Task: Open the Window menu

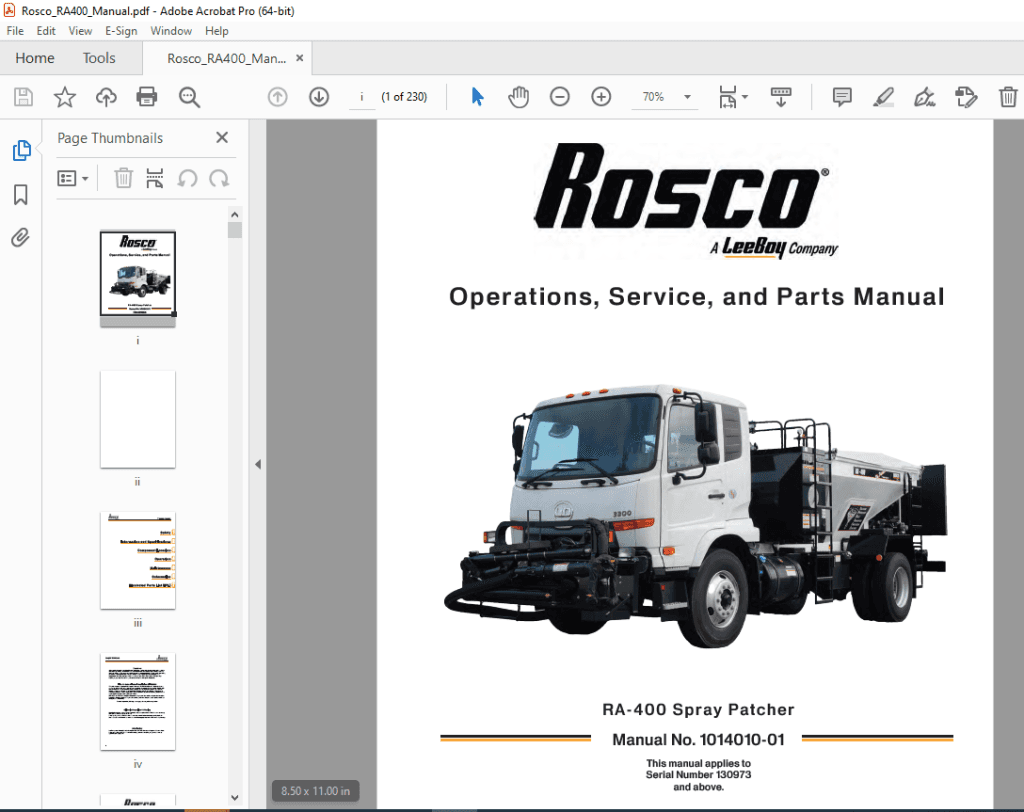Action: [171, 31]
